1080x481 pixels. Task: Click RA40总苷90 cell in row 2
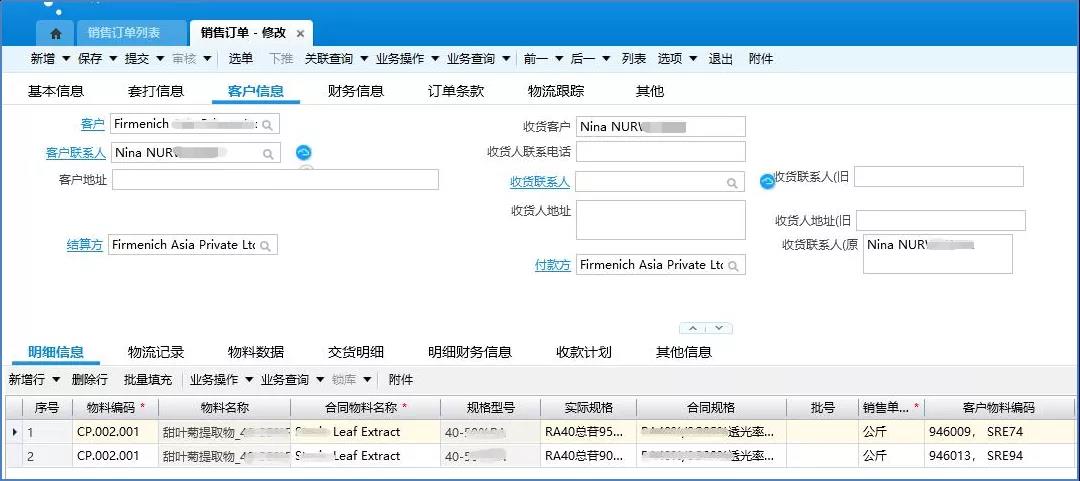[588, 456]
